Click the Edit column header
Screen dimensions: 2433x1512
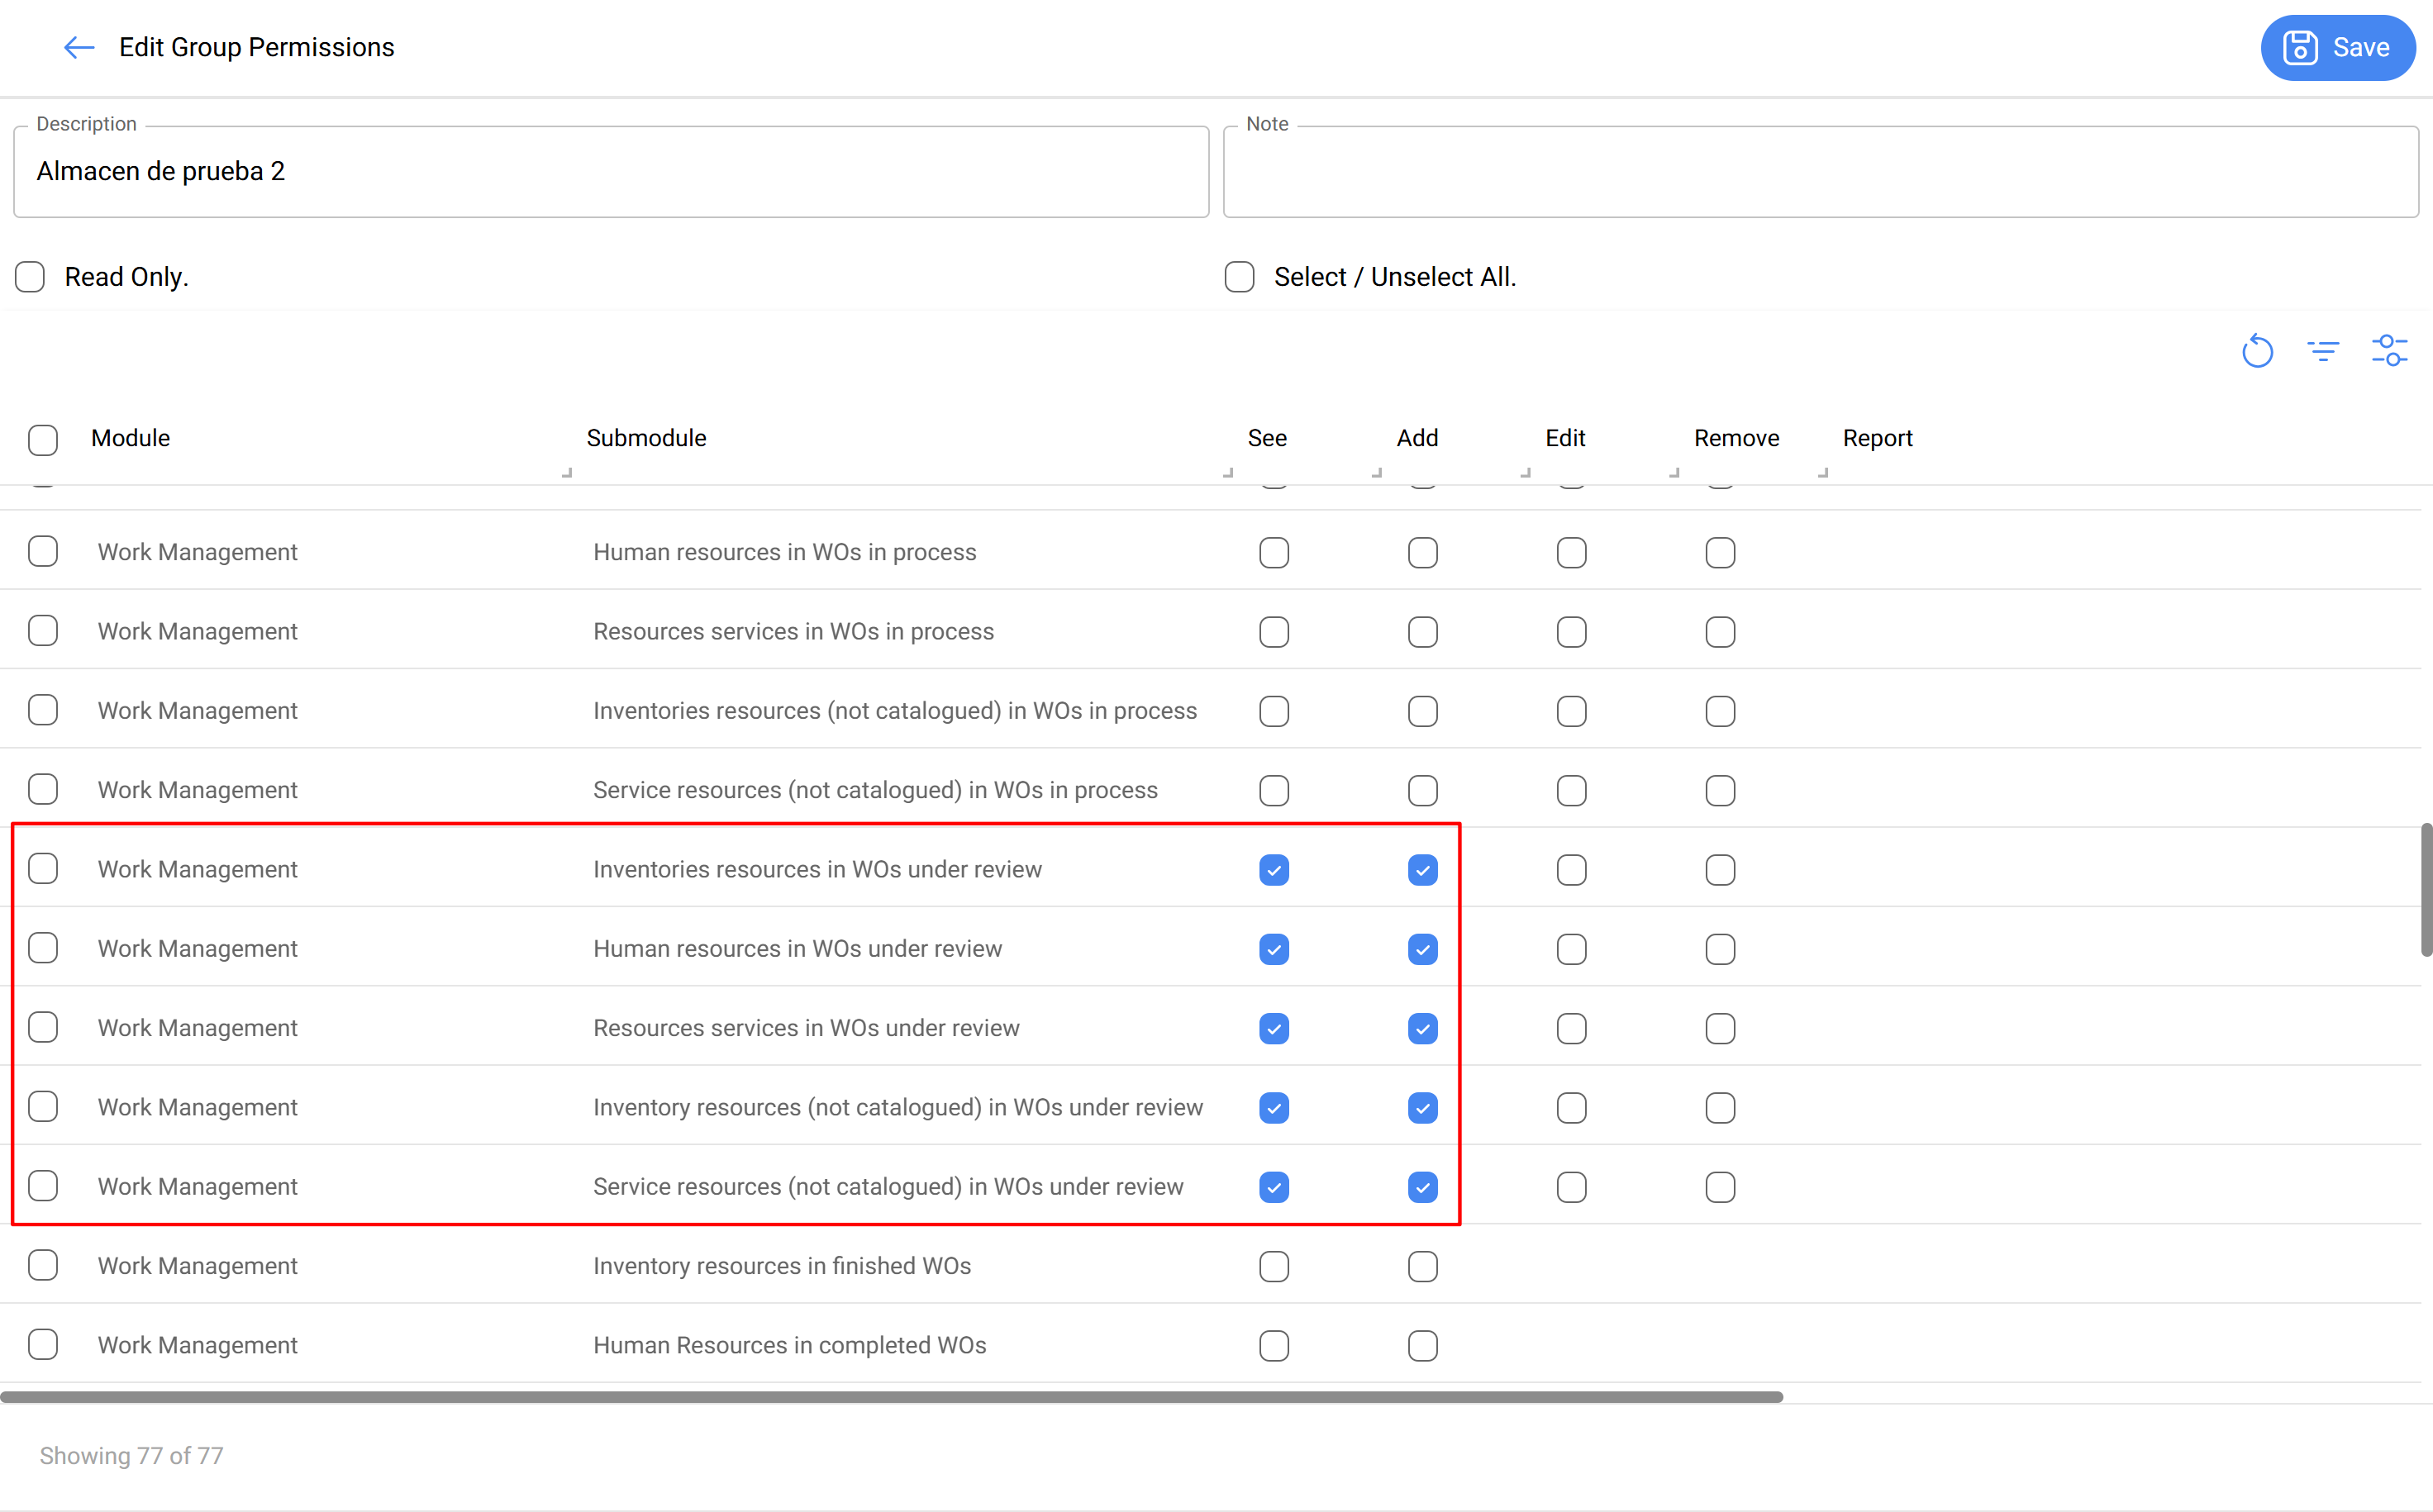coord(1565,438)
